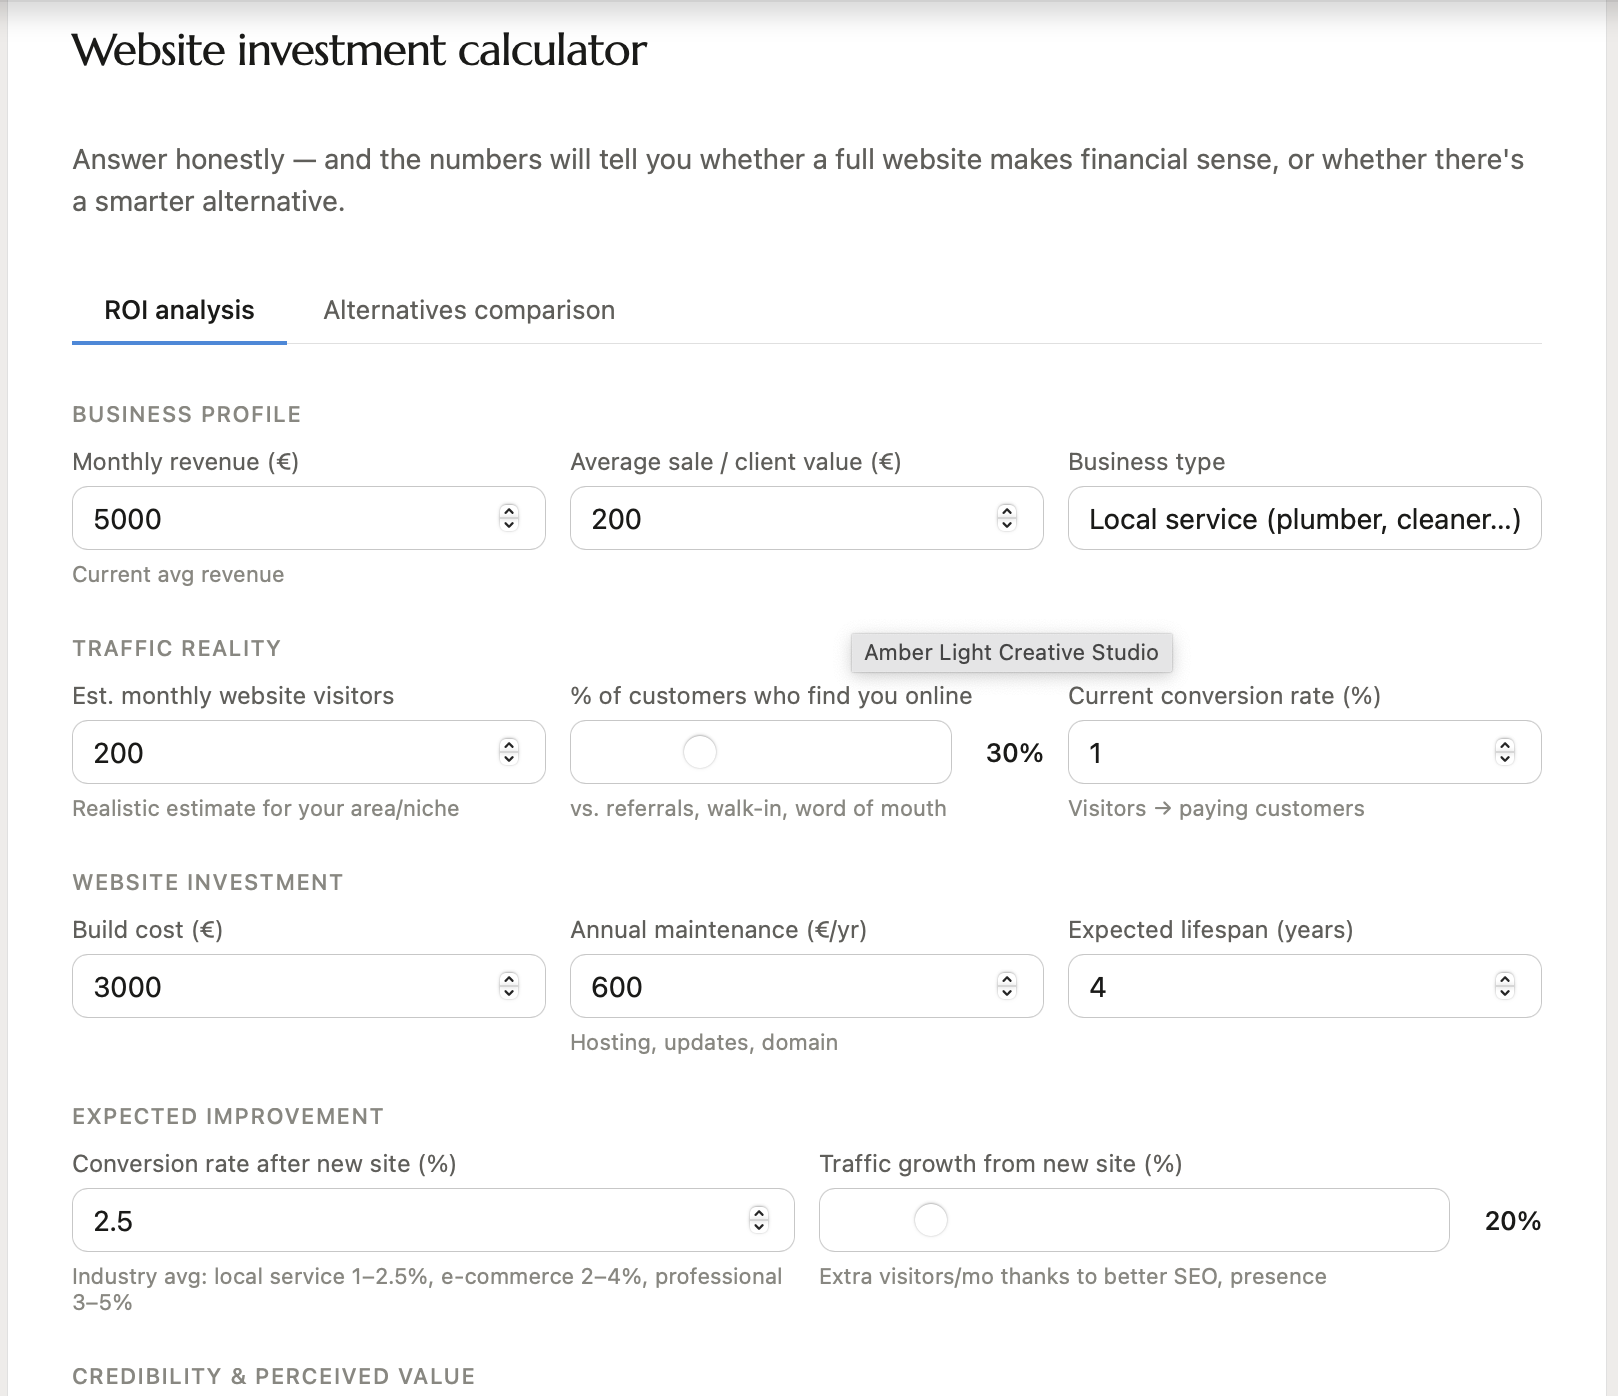Click the 30% slider value text
The width and height of the screenshot is (1618, 1396).
point(1014,753)
